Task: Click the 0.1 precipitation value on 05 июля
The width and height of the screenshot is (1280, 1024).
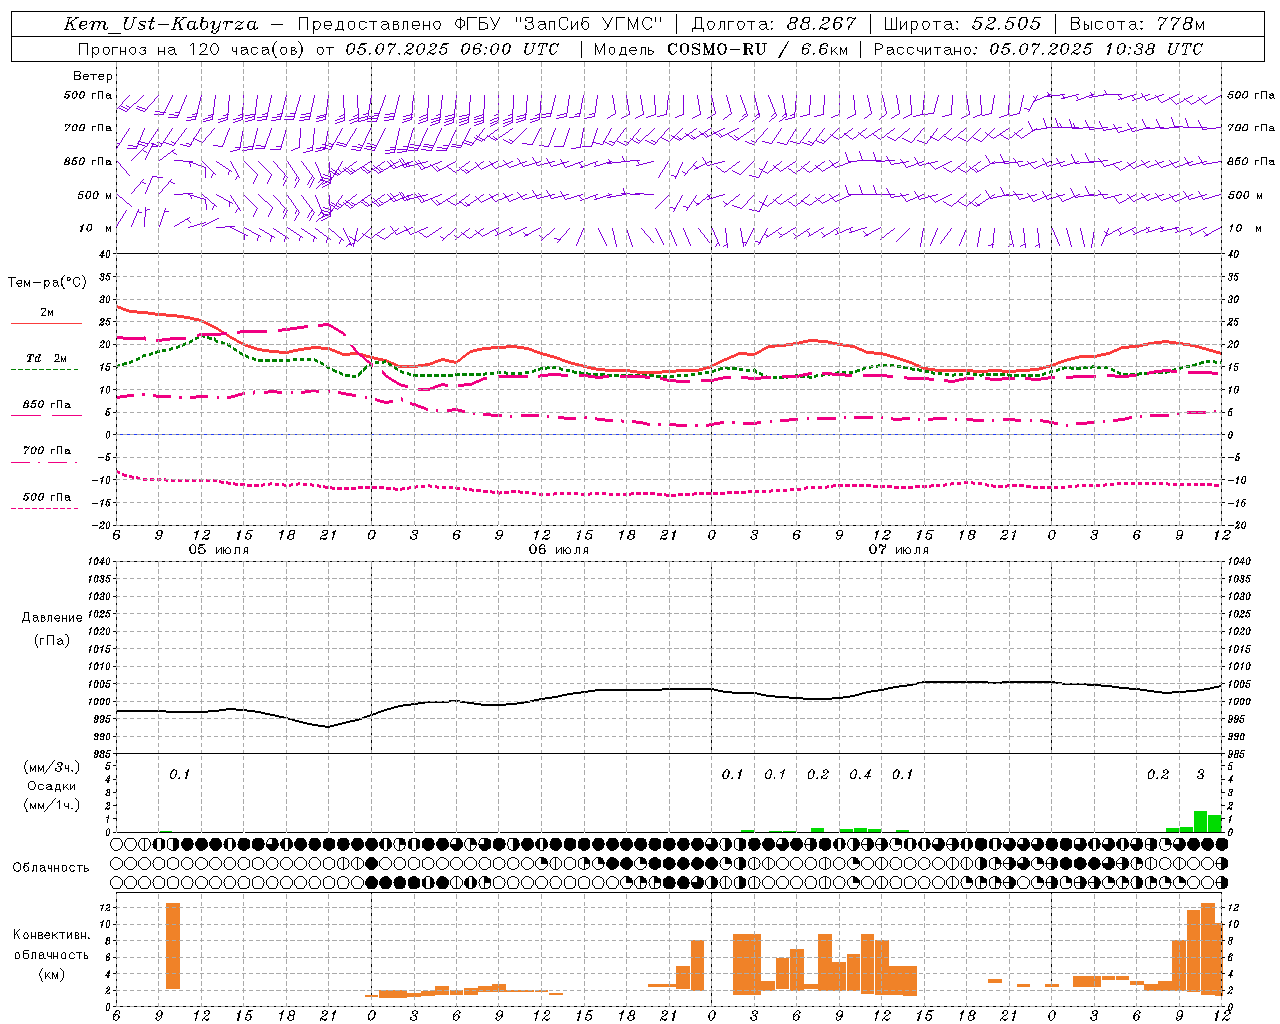Action: (179, 774)
